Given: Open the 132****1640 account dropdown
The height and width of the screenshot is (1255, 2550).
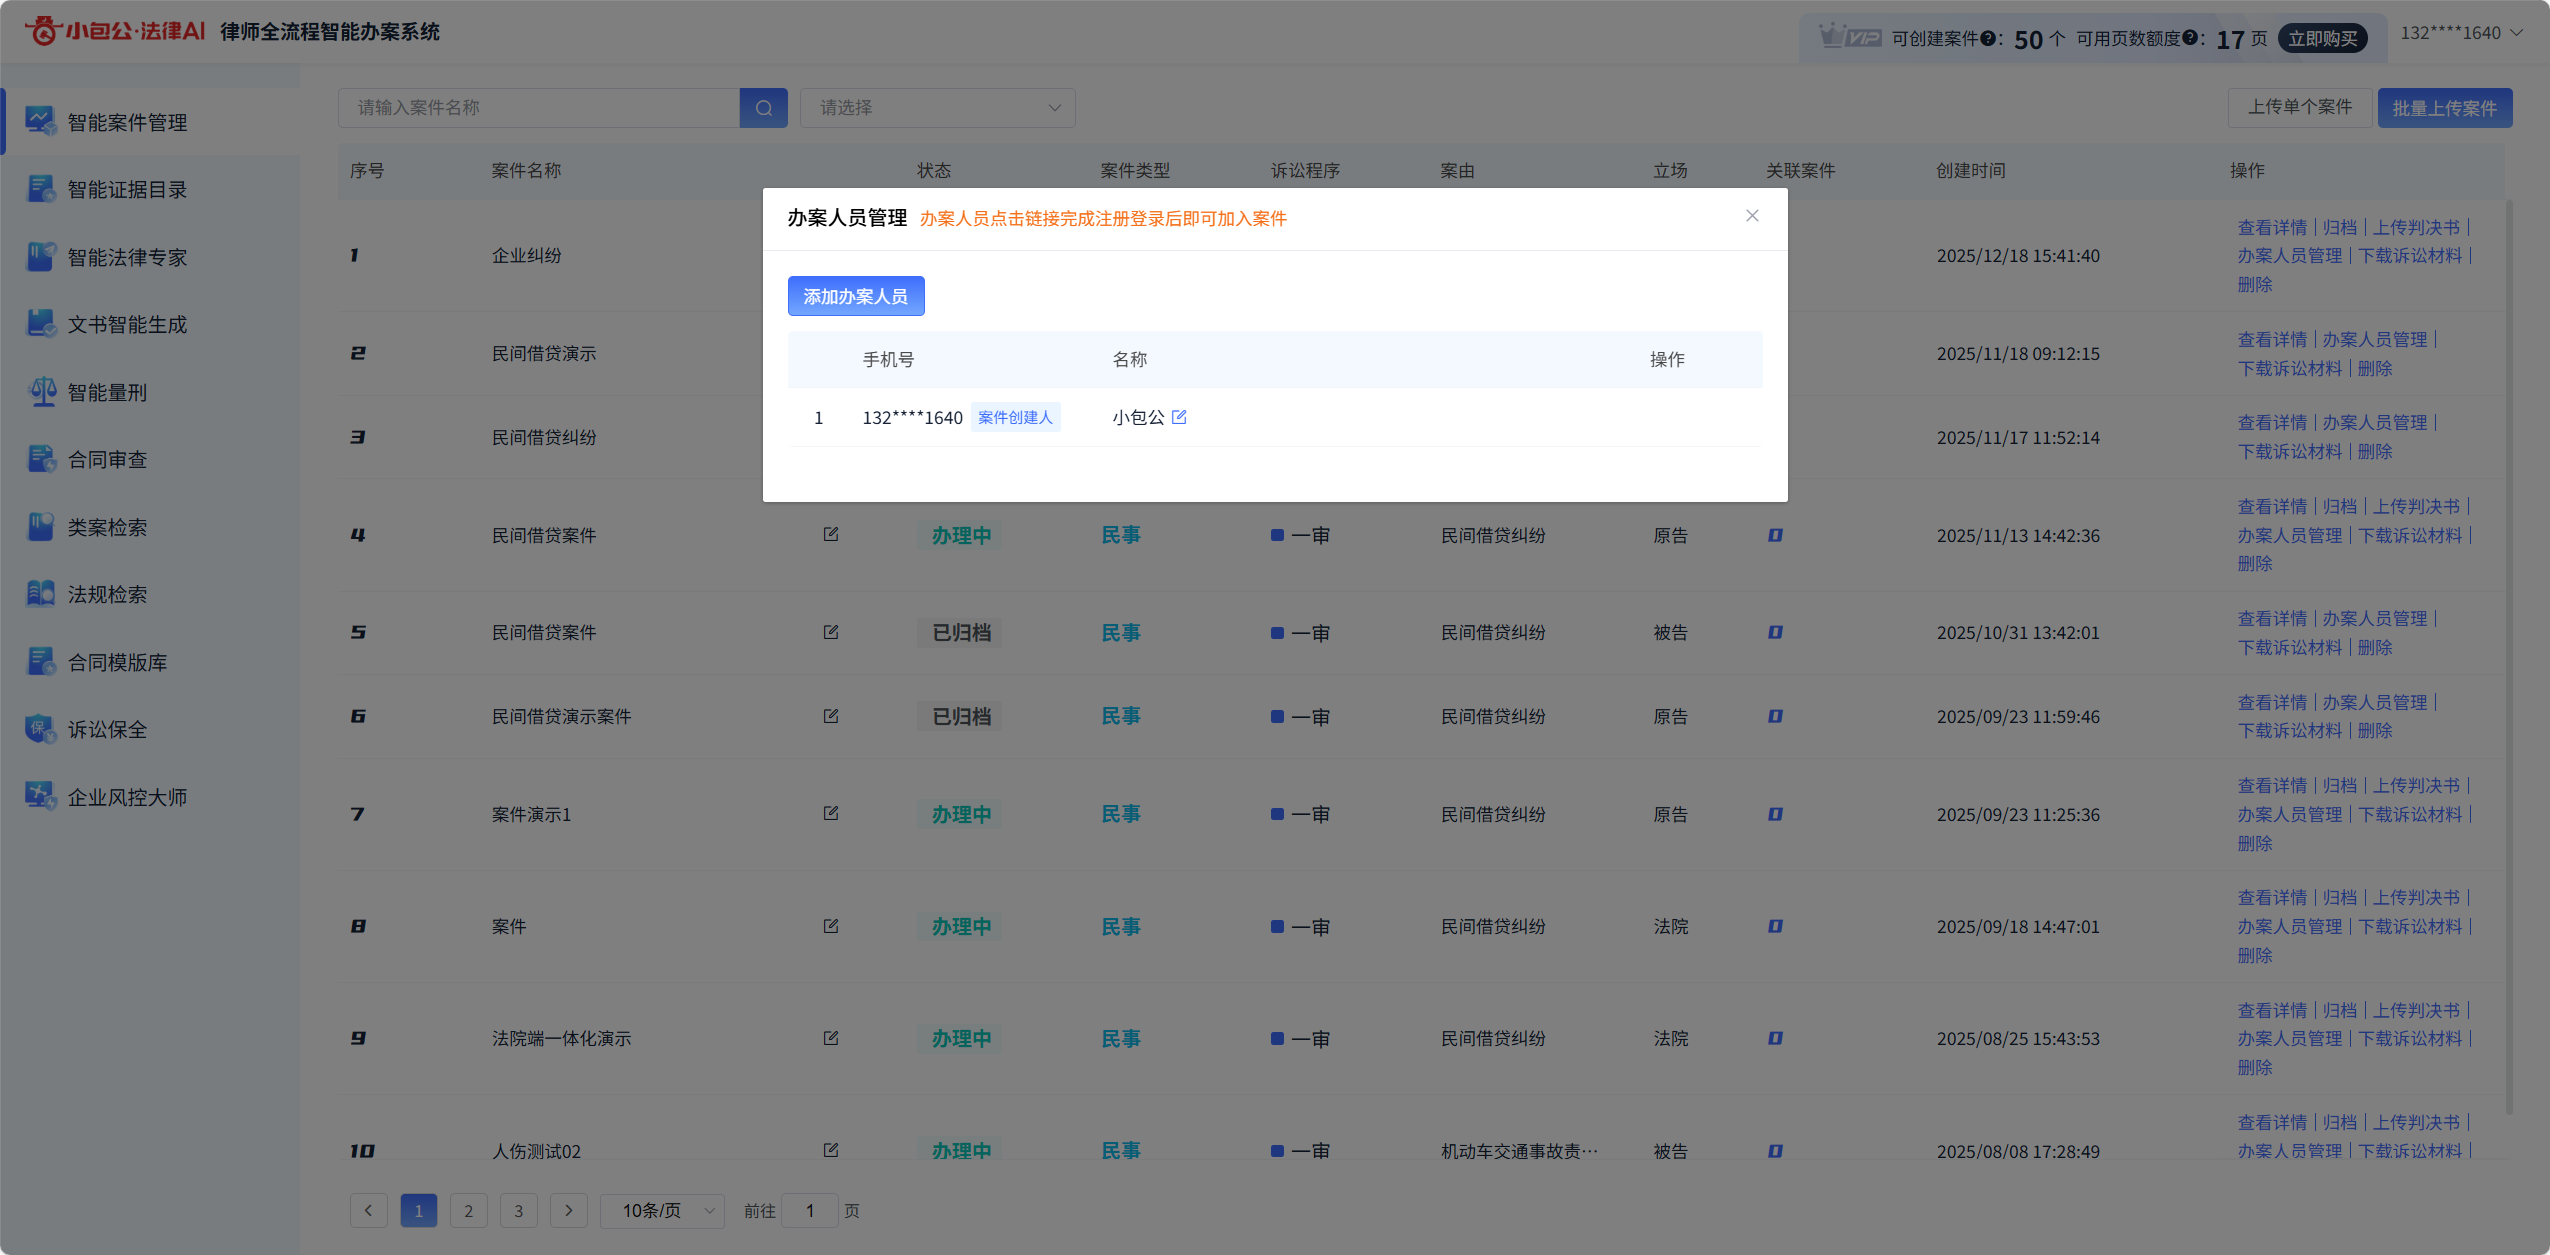Looking at the screenshot, I should 2461,33.
